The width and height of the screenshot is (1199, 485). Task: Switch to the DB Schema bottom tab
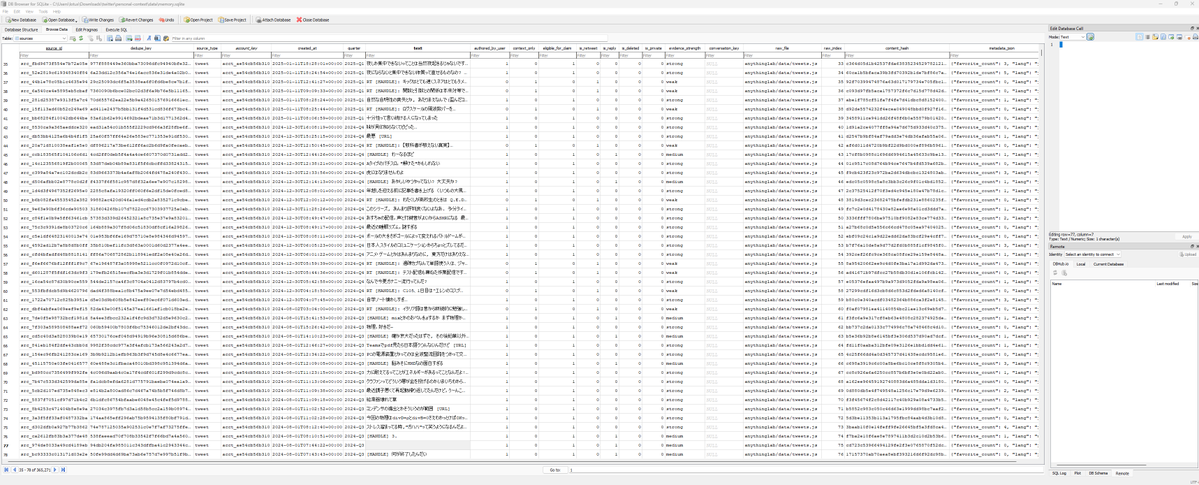click(x=1096, y=474)
